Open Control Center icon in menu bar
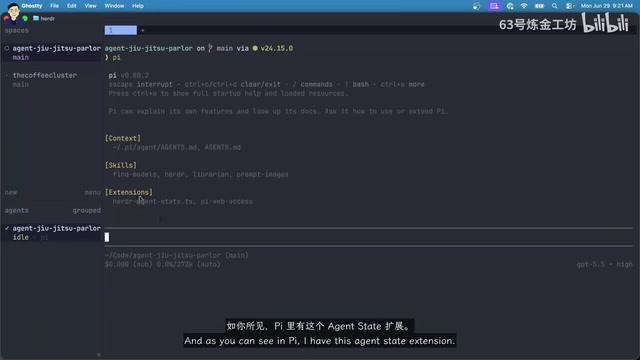 click(570, 6)
